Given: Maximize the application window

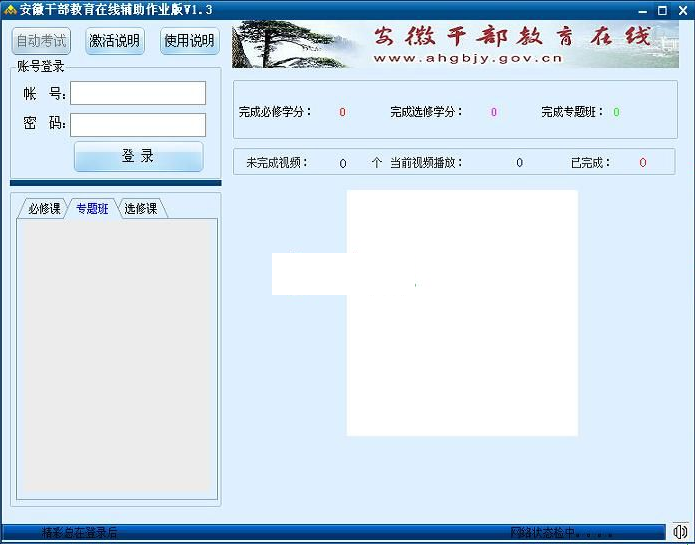Looking at the screenshot, I should coord(662,10).
